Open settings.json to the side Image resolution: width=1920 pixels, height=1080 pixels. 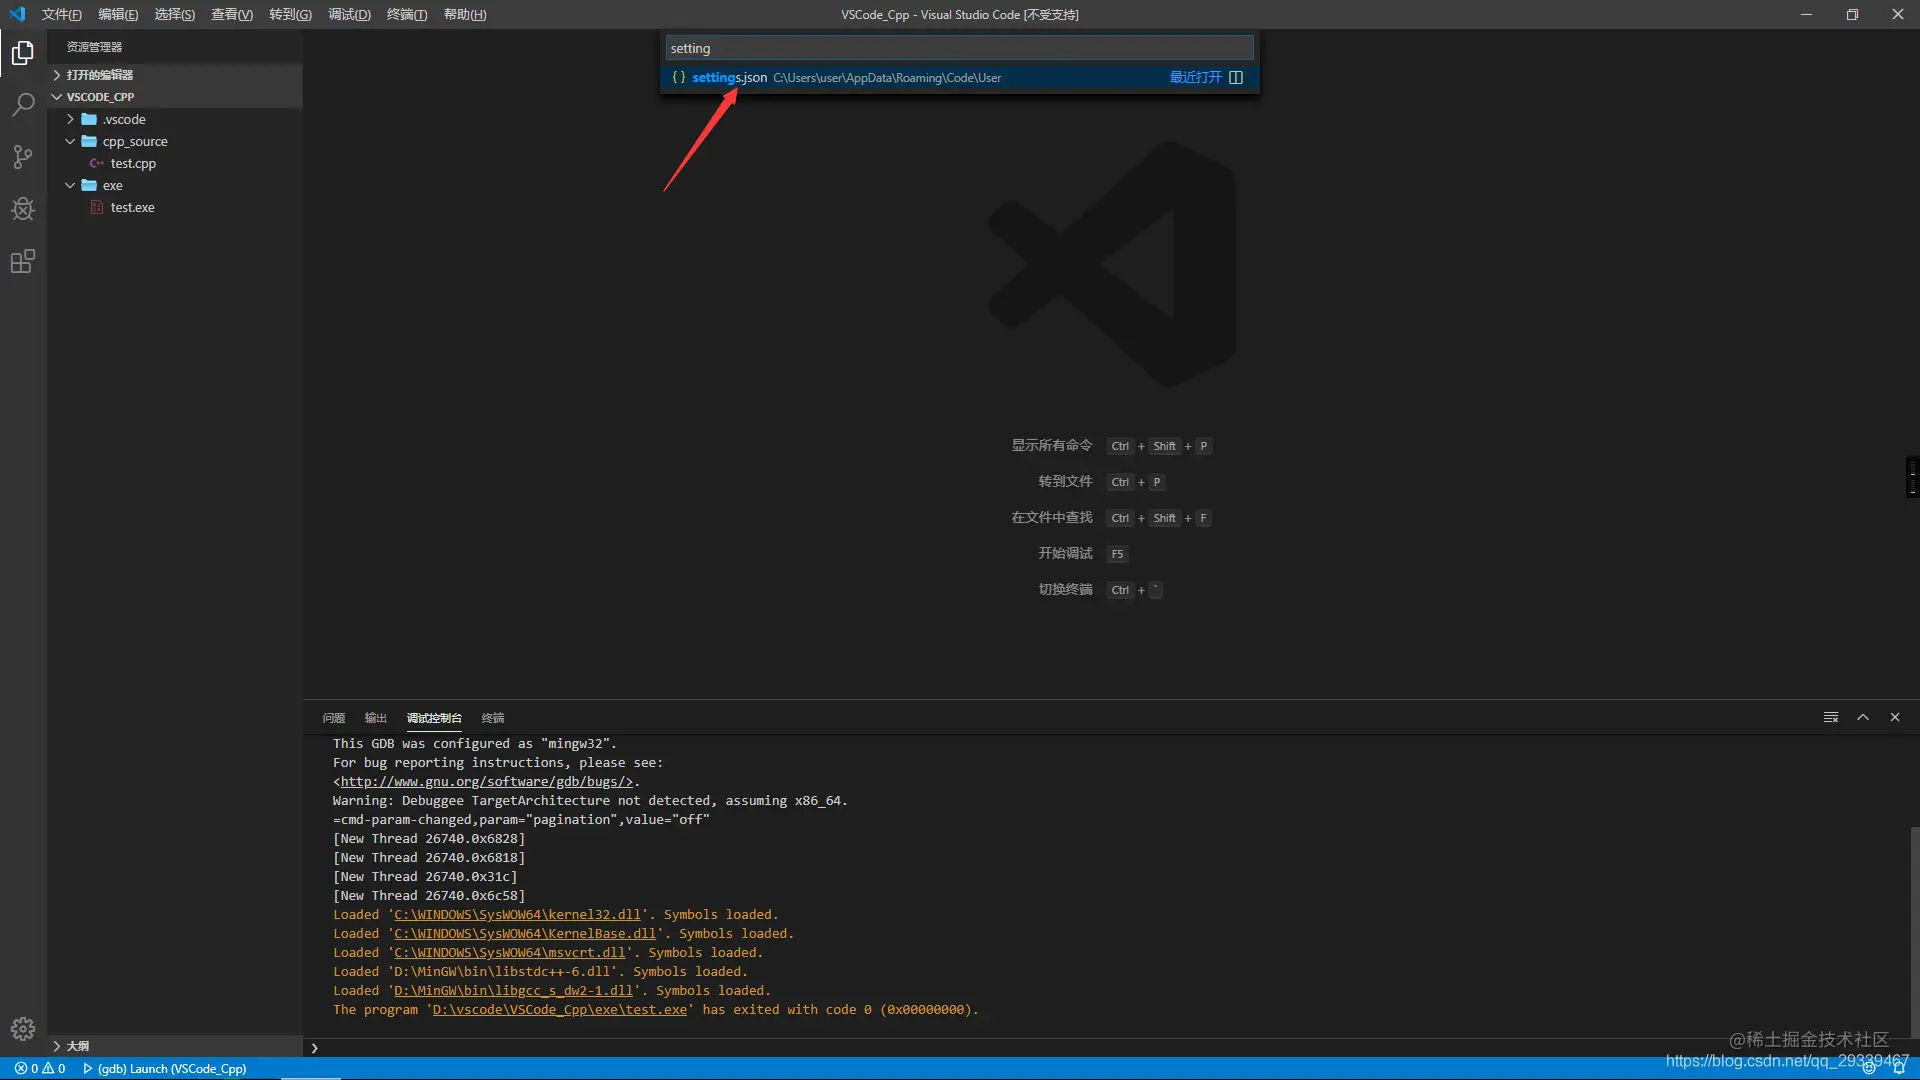(x=1236, y=78)
